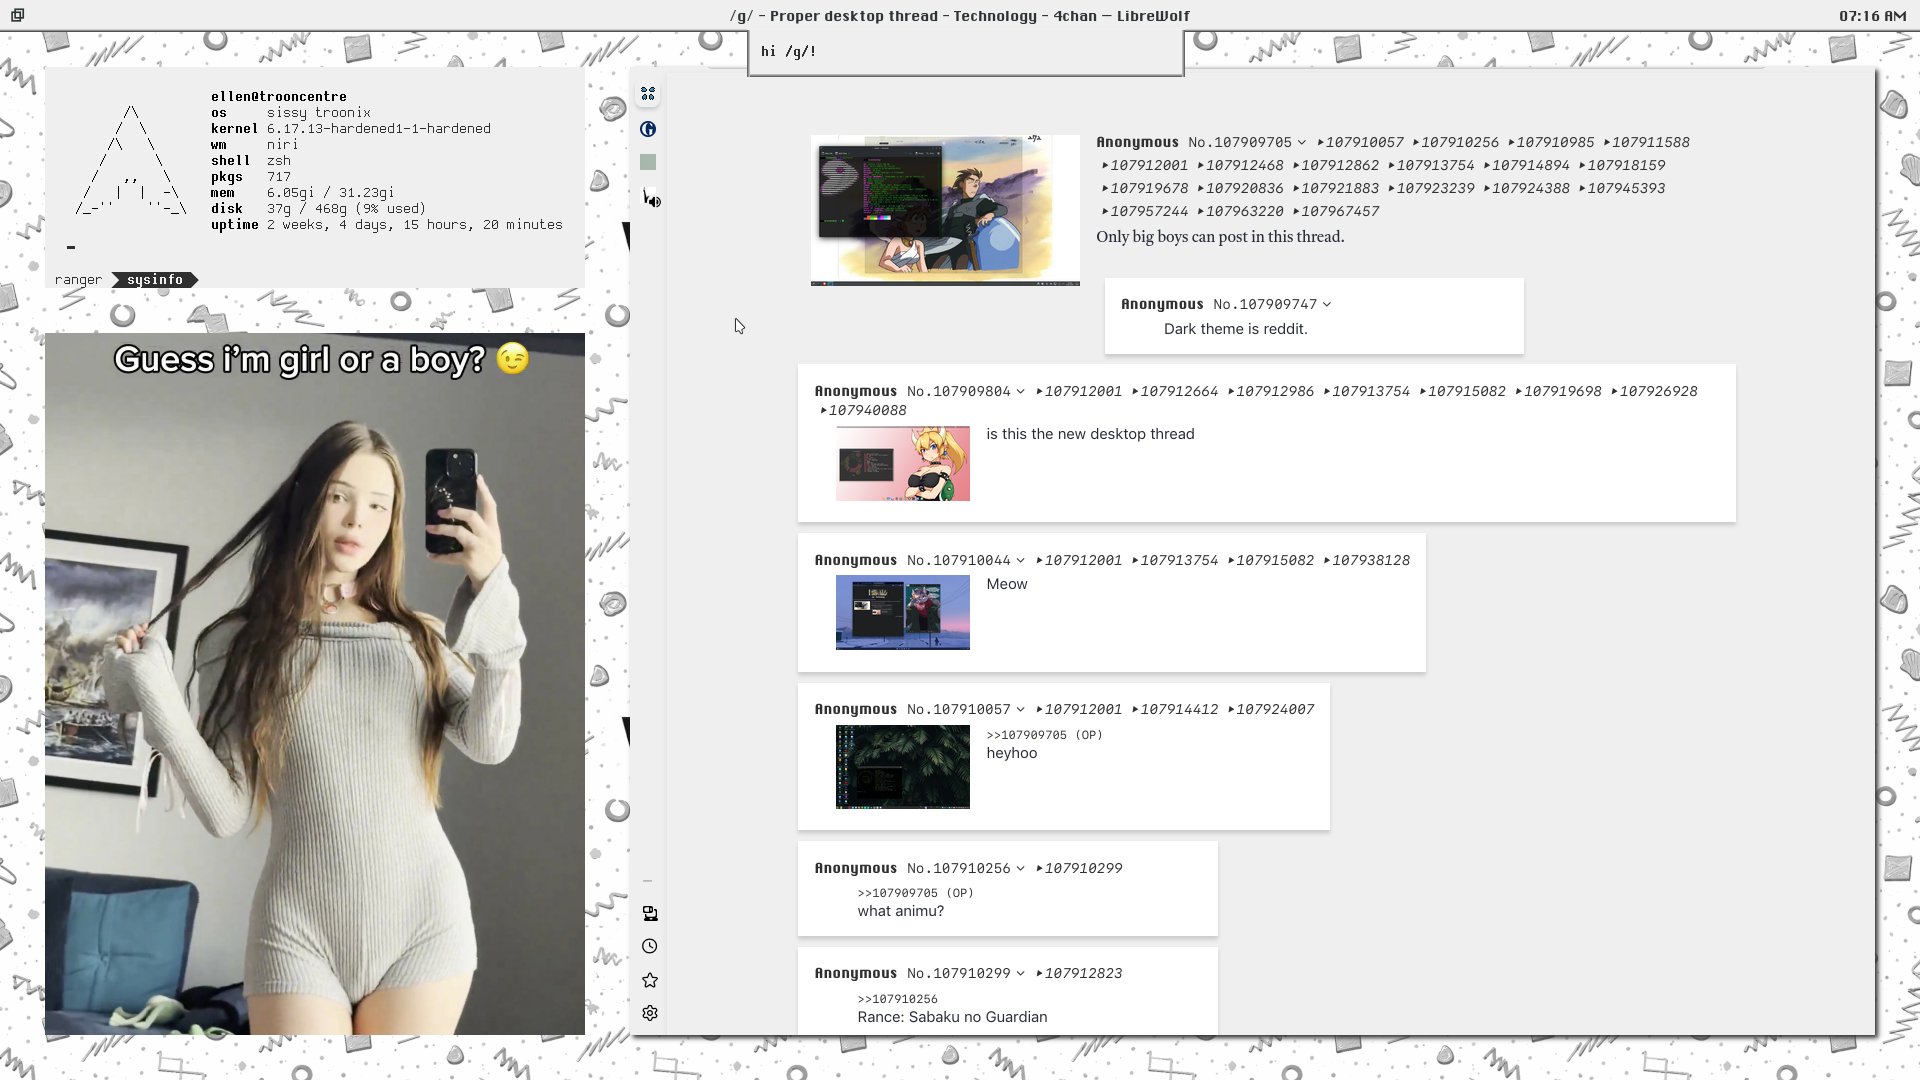
Task: Click workspace icon in top-left corner
Action: click(x=17, y=15)
